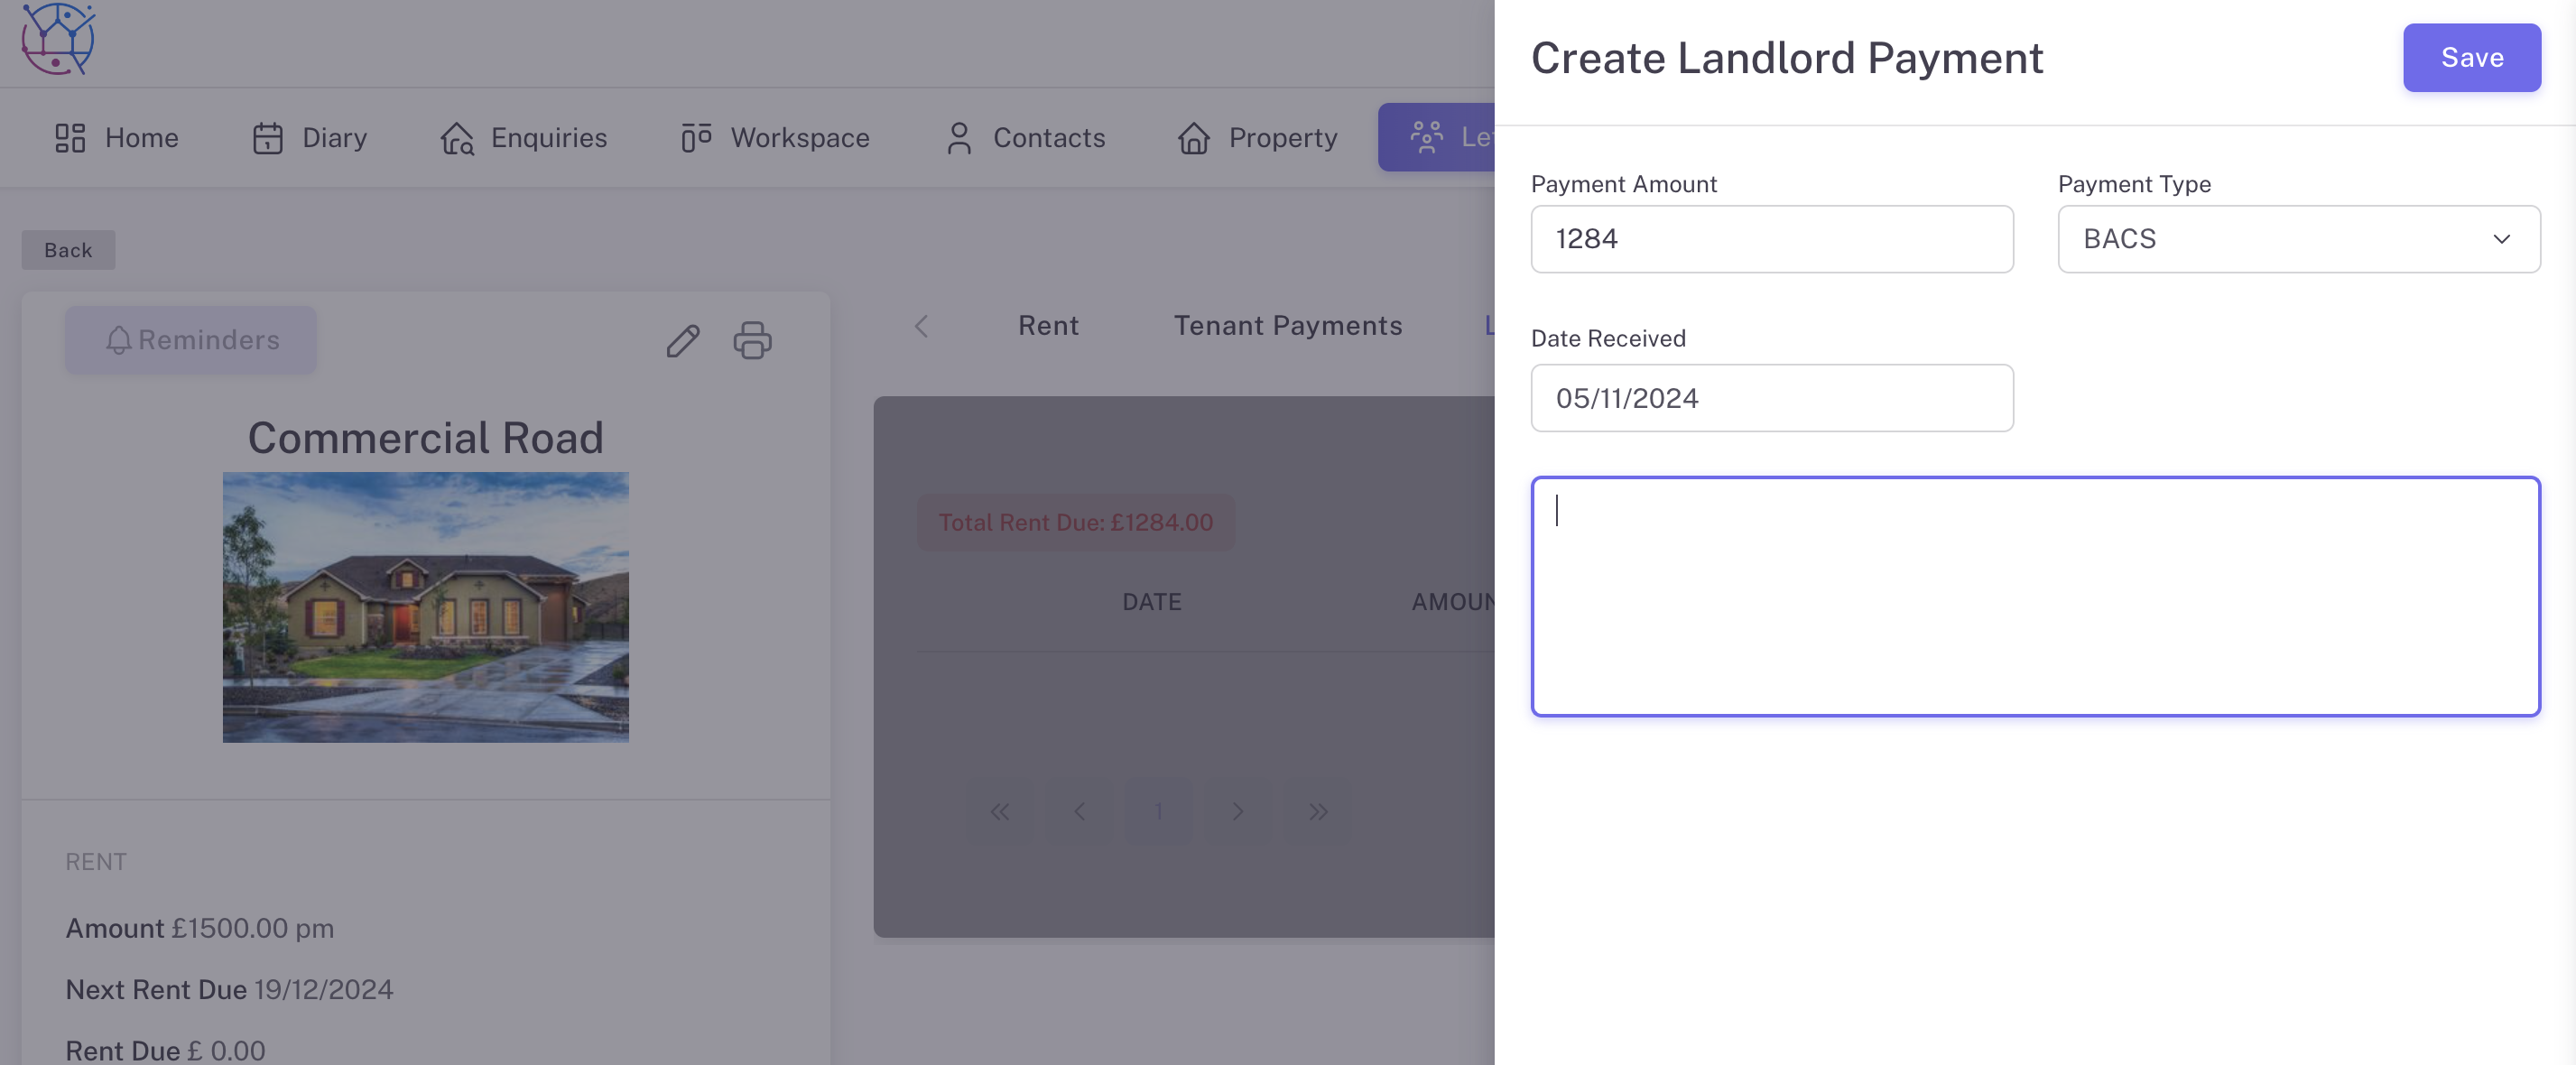Viewport: 2576px width, 1065px height.
Task: Click the app logo icon
Action: [58, 39]
